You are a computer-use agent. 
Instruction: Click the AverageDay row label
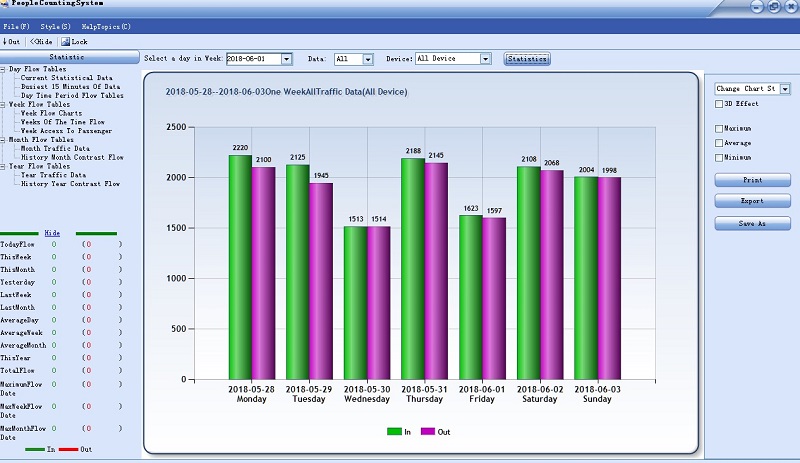coord(19,320)
